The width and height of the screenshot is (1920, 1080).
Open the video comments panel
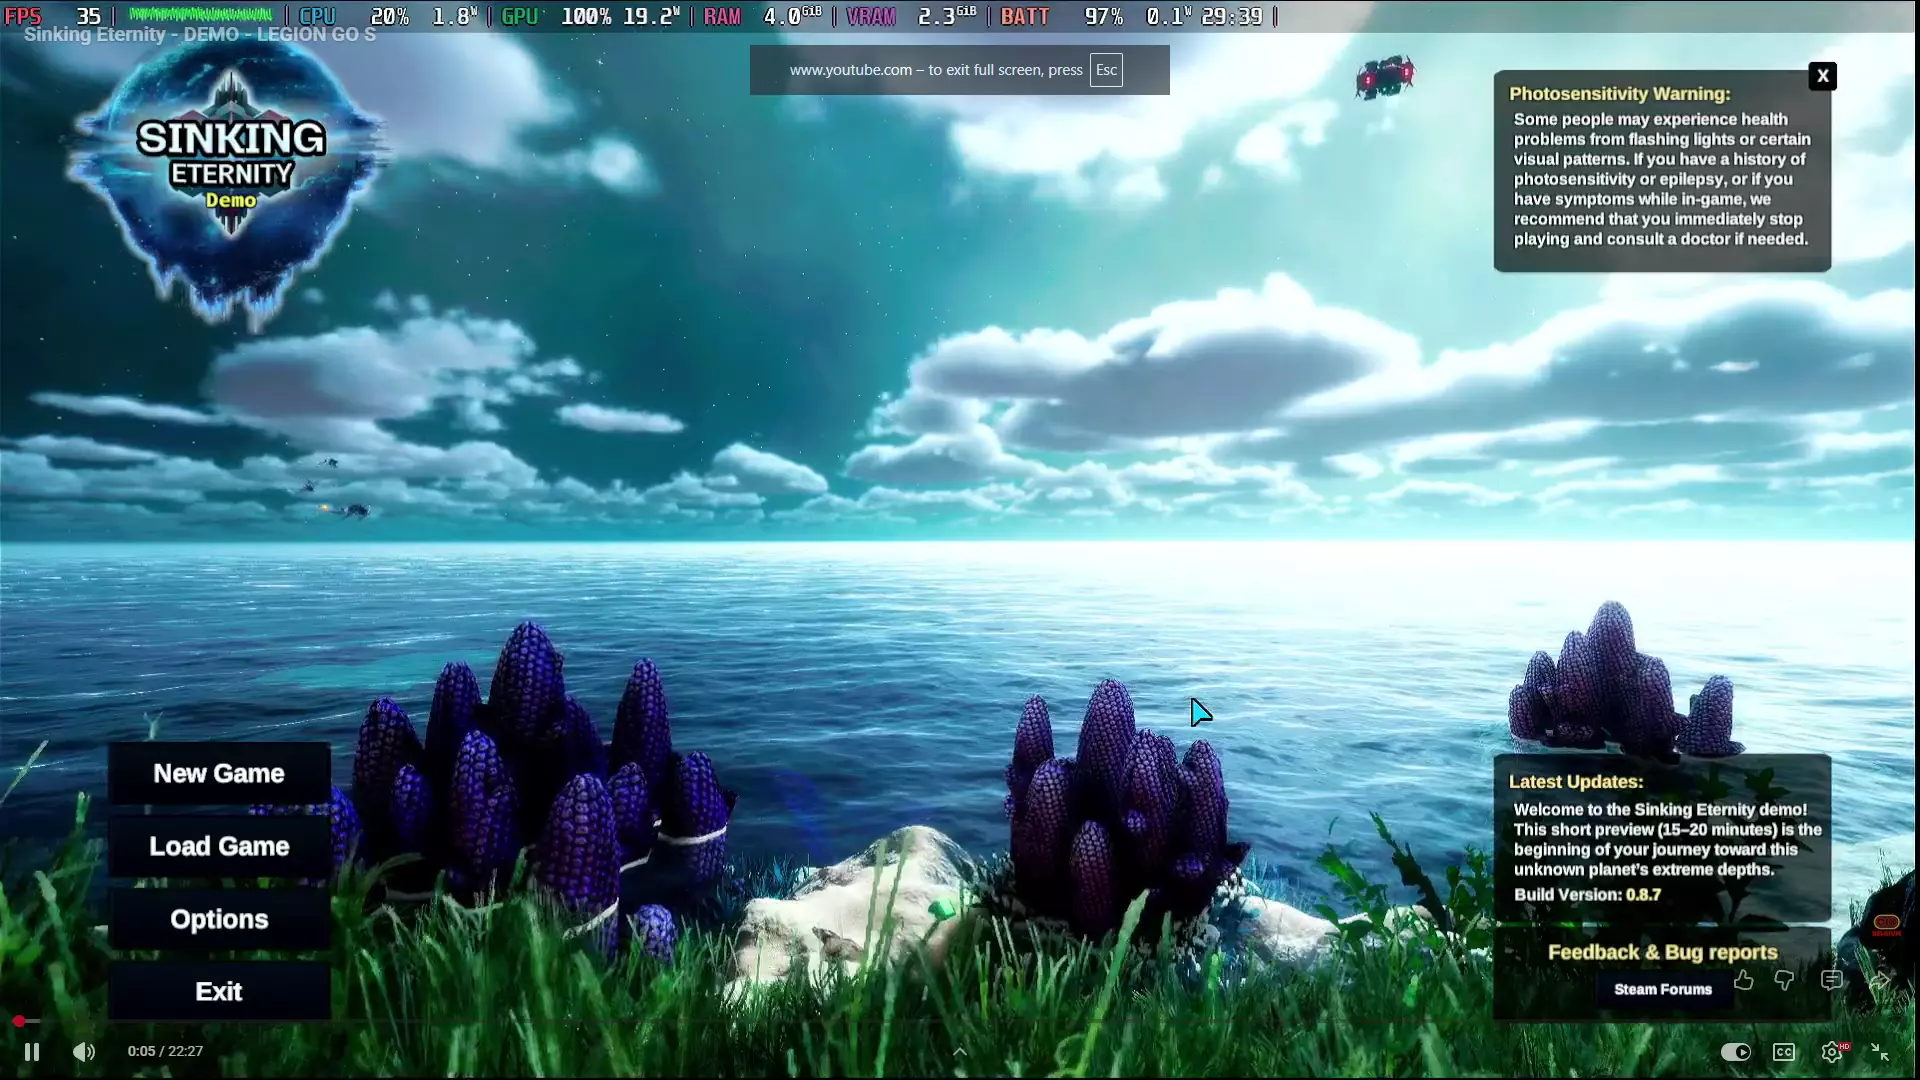pos(1832,981)
